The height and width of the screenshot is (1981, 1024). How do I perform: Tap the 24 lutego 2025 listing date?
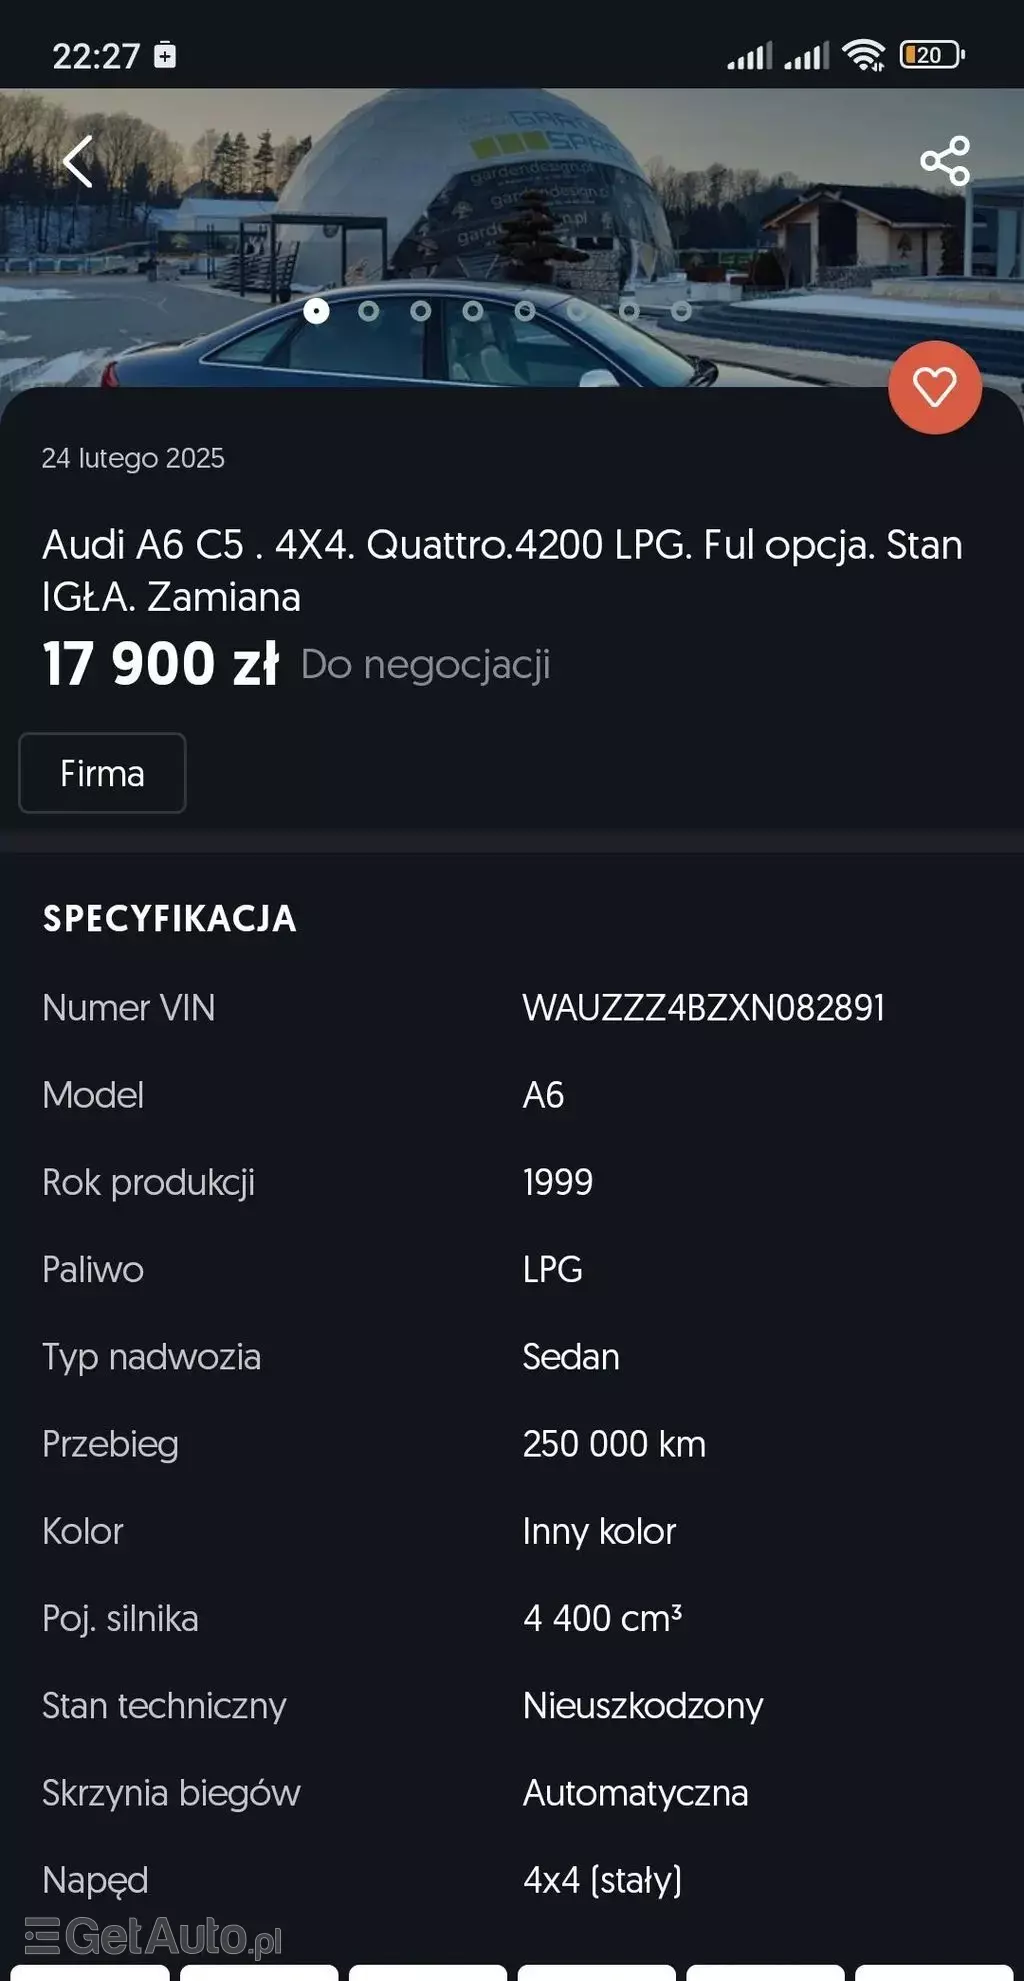click(x=134, y=459)
